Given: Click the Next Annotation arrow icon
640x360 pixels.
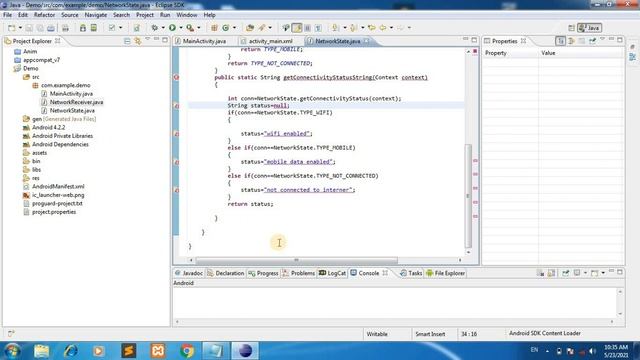Looking at the screenshot, I should coord(336,28).
